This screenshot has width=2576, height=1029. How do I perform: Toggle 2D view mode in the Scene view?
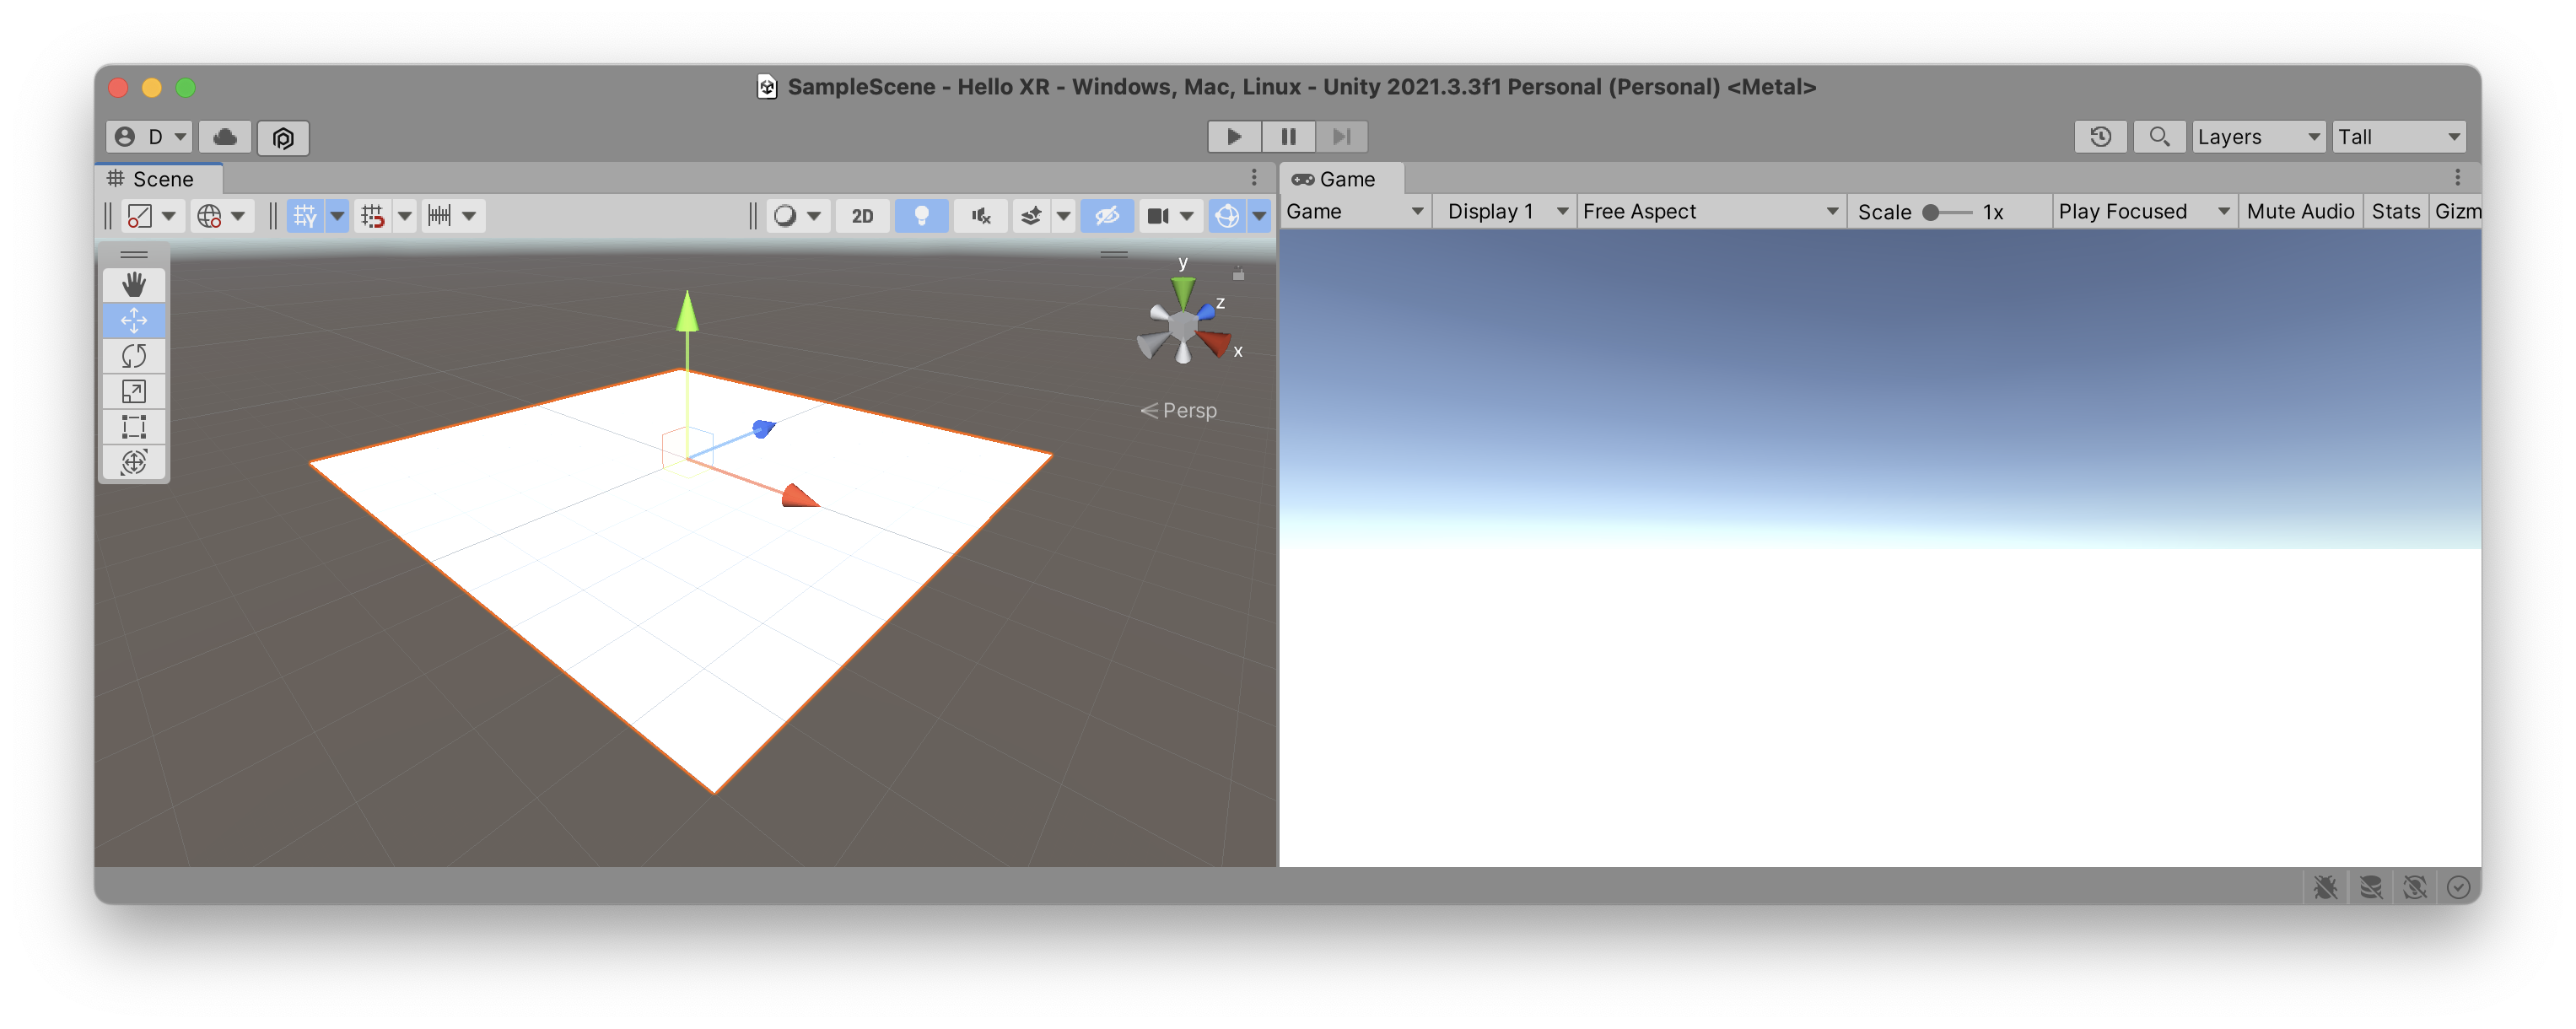[861, 215]
